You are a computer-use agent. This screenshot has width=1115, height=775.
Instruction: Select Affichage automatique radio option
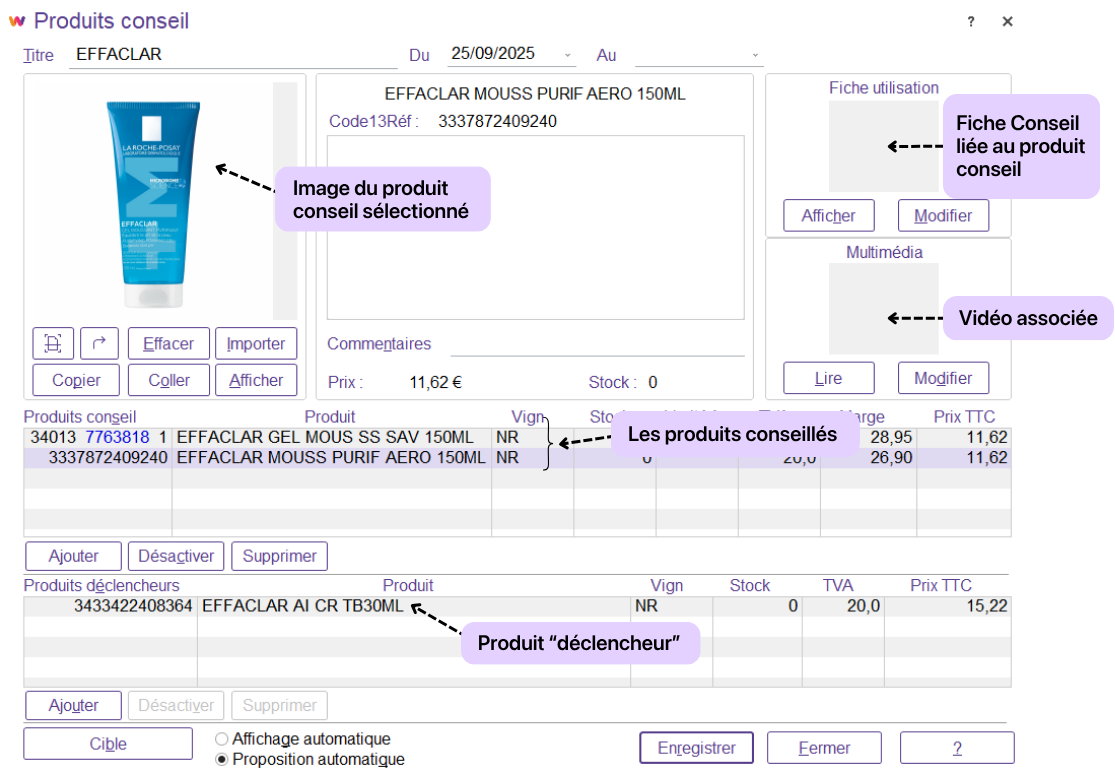click(222, 739)
